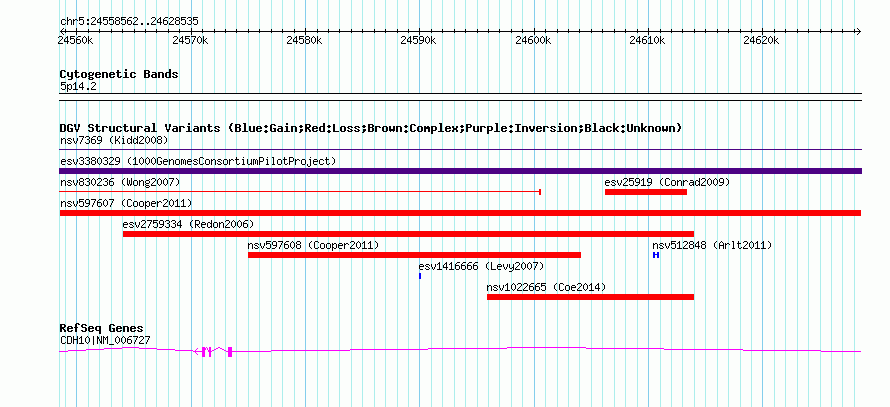Open variant label nsv7369 (Kidd2008)
This screenshot has height=407, width=890.
coord(114,140)
